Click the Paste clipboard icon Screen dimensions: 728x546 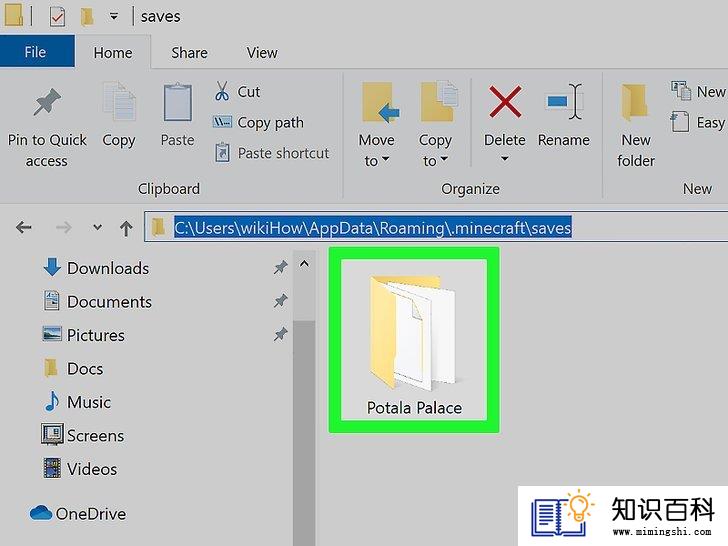click(x=177, y=102)
